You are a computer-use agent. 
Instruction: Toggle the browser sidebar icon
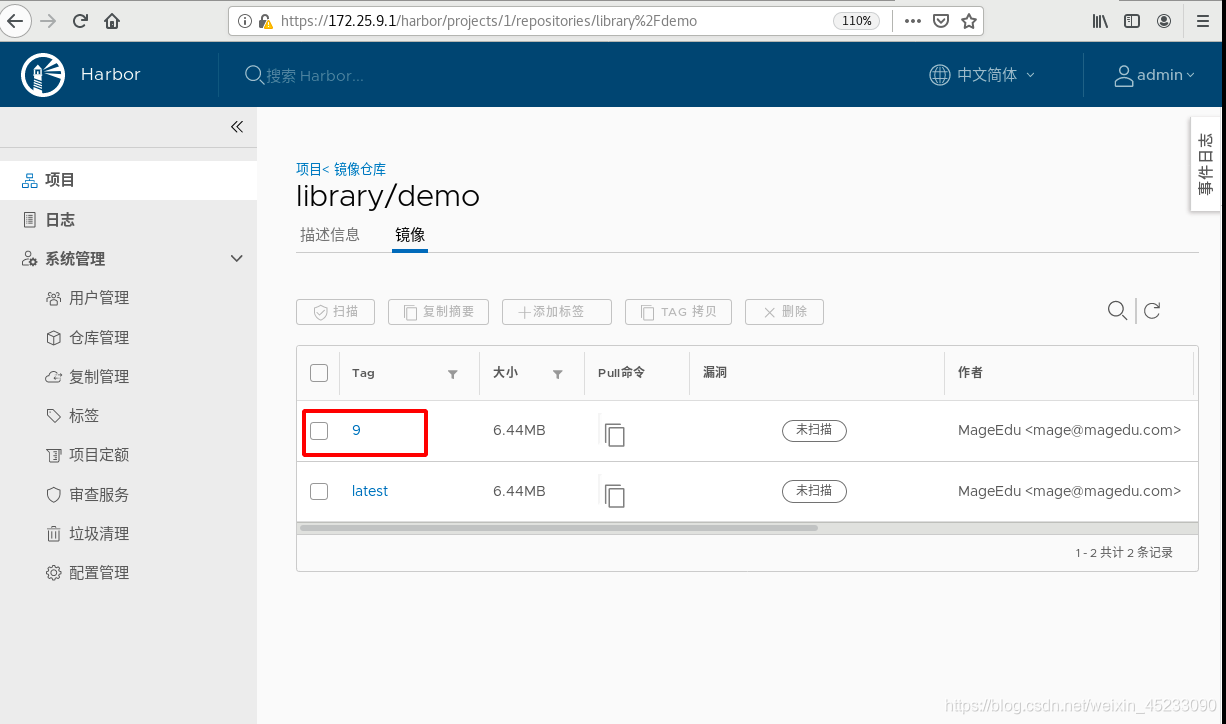click(x=1132, y=21)
